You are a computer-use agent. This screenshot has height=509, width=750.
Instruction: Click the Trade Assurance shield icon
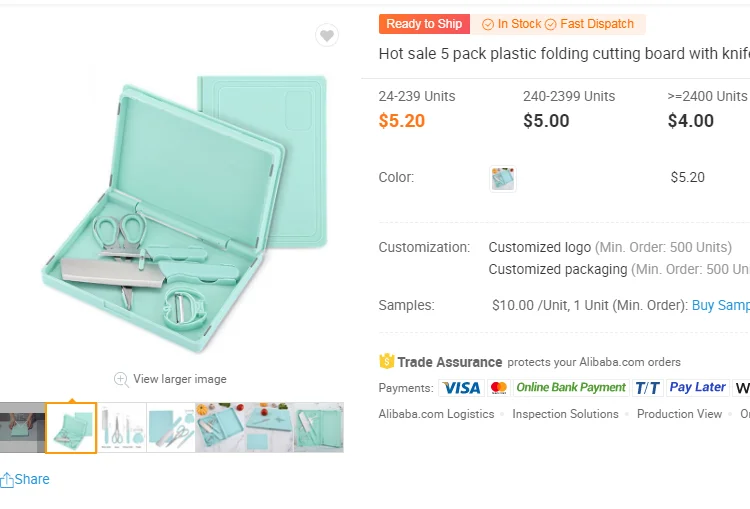click(x=387, y=362)
